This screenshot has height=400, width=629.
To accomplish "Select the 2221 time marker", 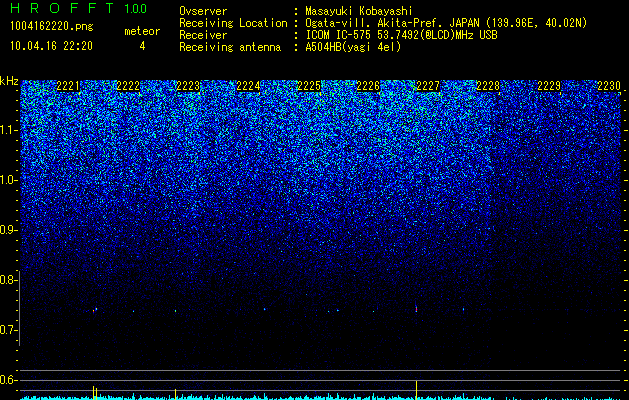I will click(x=68, y=86).
